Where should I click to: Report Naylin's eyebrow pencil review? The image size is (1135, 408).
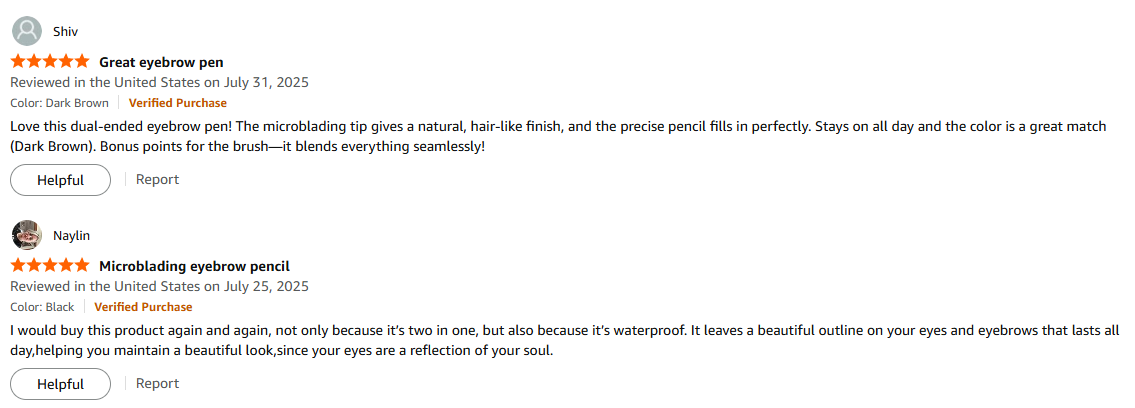(x=157, y=384)
